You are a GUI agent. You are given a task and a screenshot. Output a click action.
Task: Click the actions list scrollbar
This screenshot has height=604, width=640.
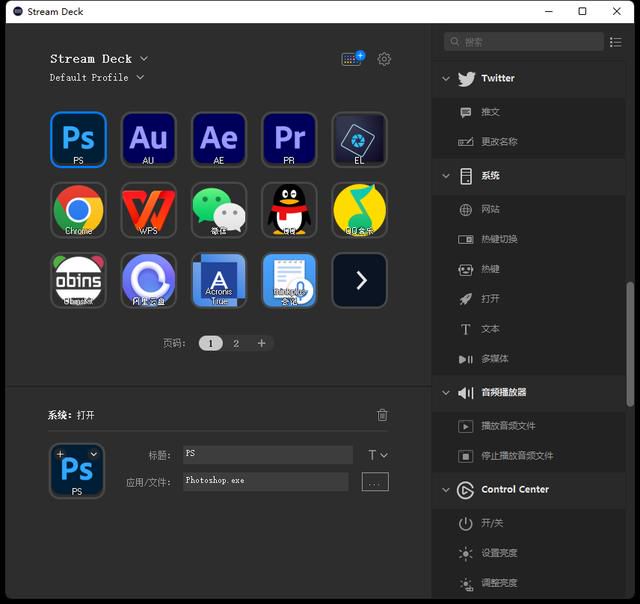click(630, 344)
